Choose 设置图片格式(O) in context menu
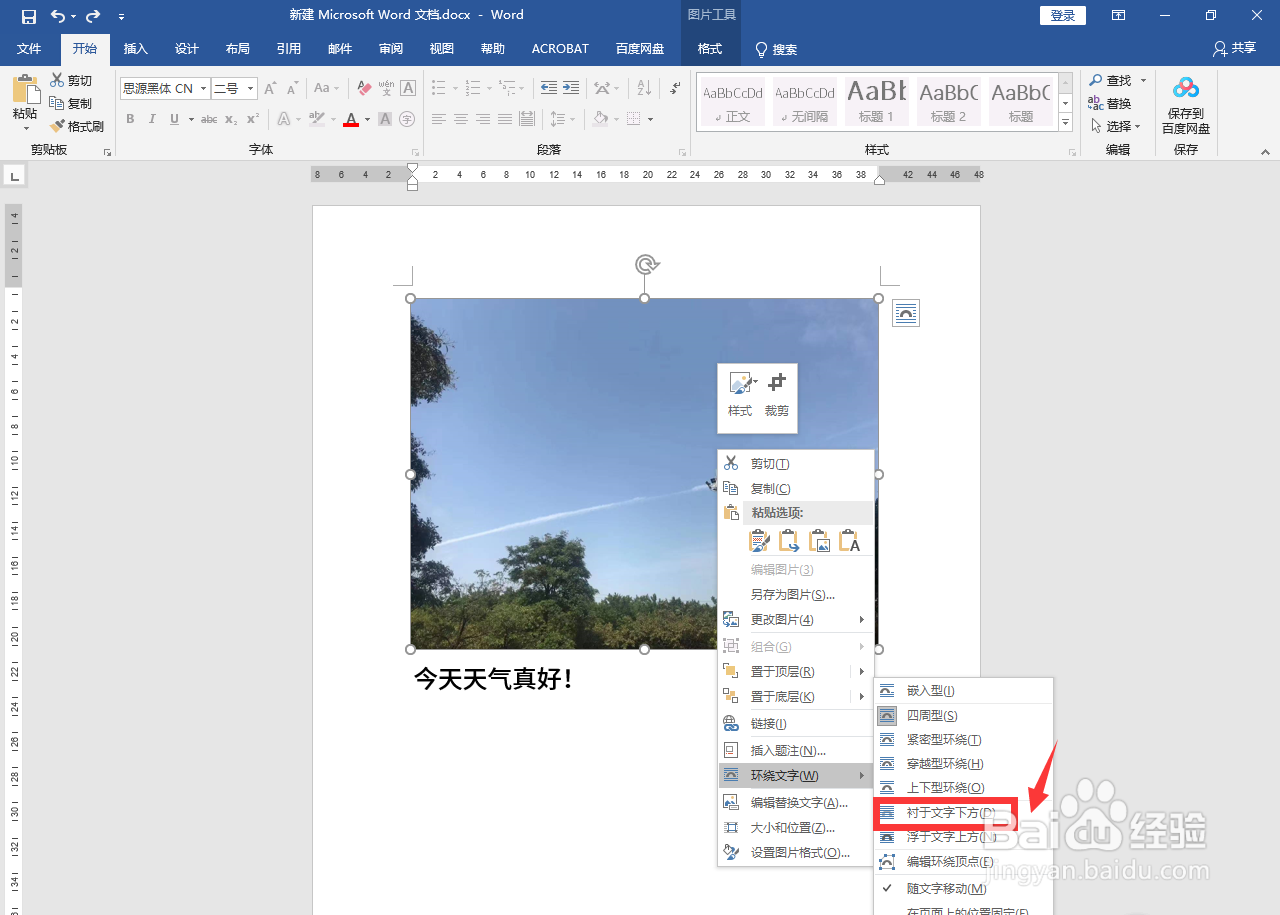The height and width of the screenshot is (915, 1280). (x=796, y=853)
